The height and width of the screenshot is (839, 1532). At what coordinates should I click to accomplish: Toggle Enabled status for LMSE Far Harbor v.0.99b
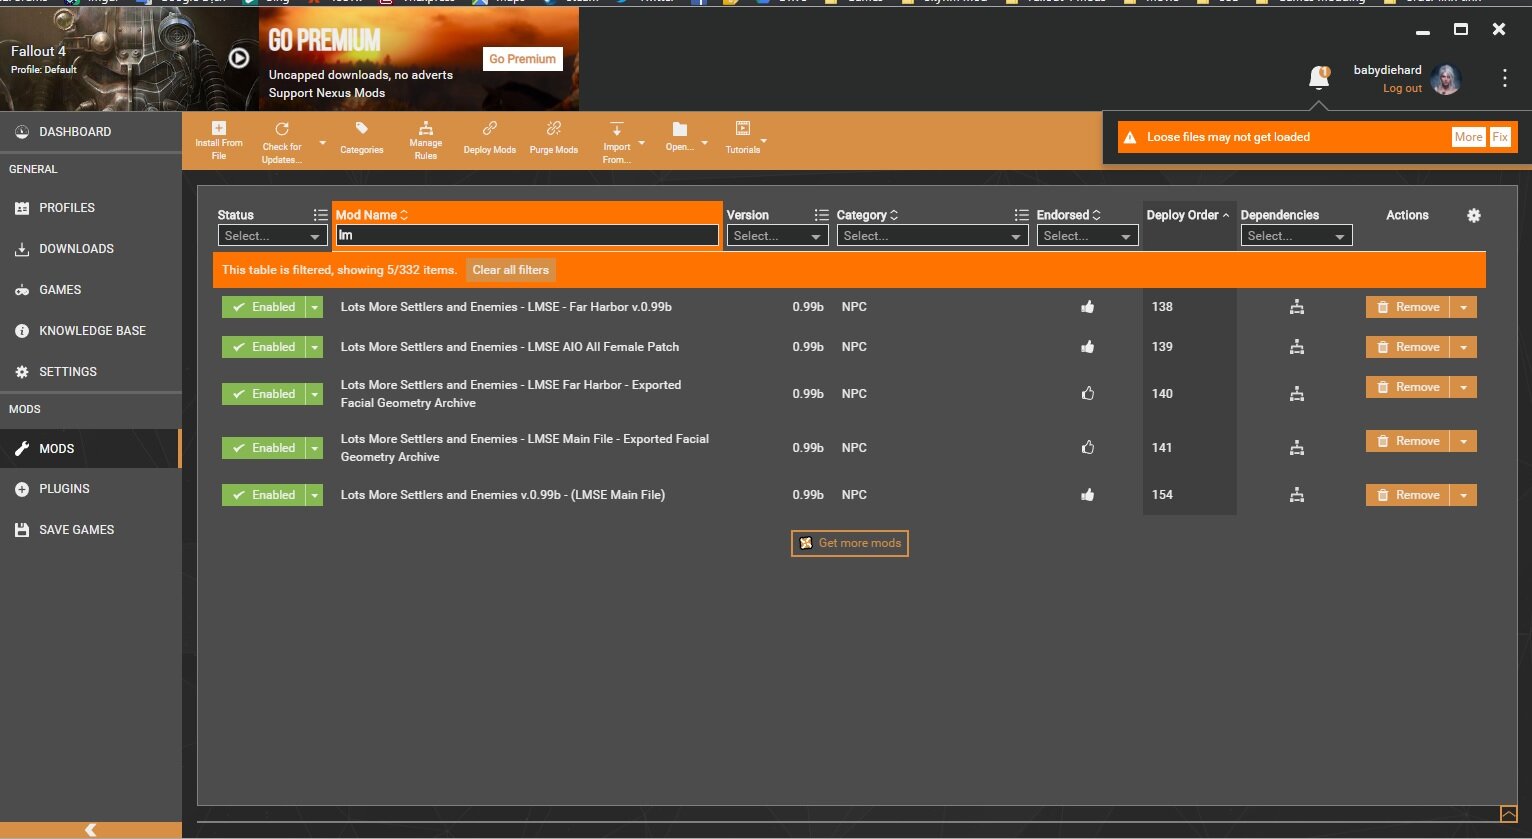[264, 307]
